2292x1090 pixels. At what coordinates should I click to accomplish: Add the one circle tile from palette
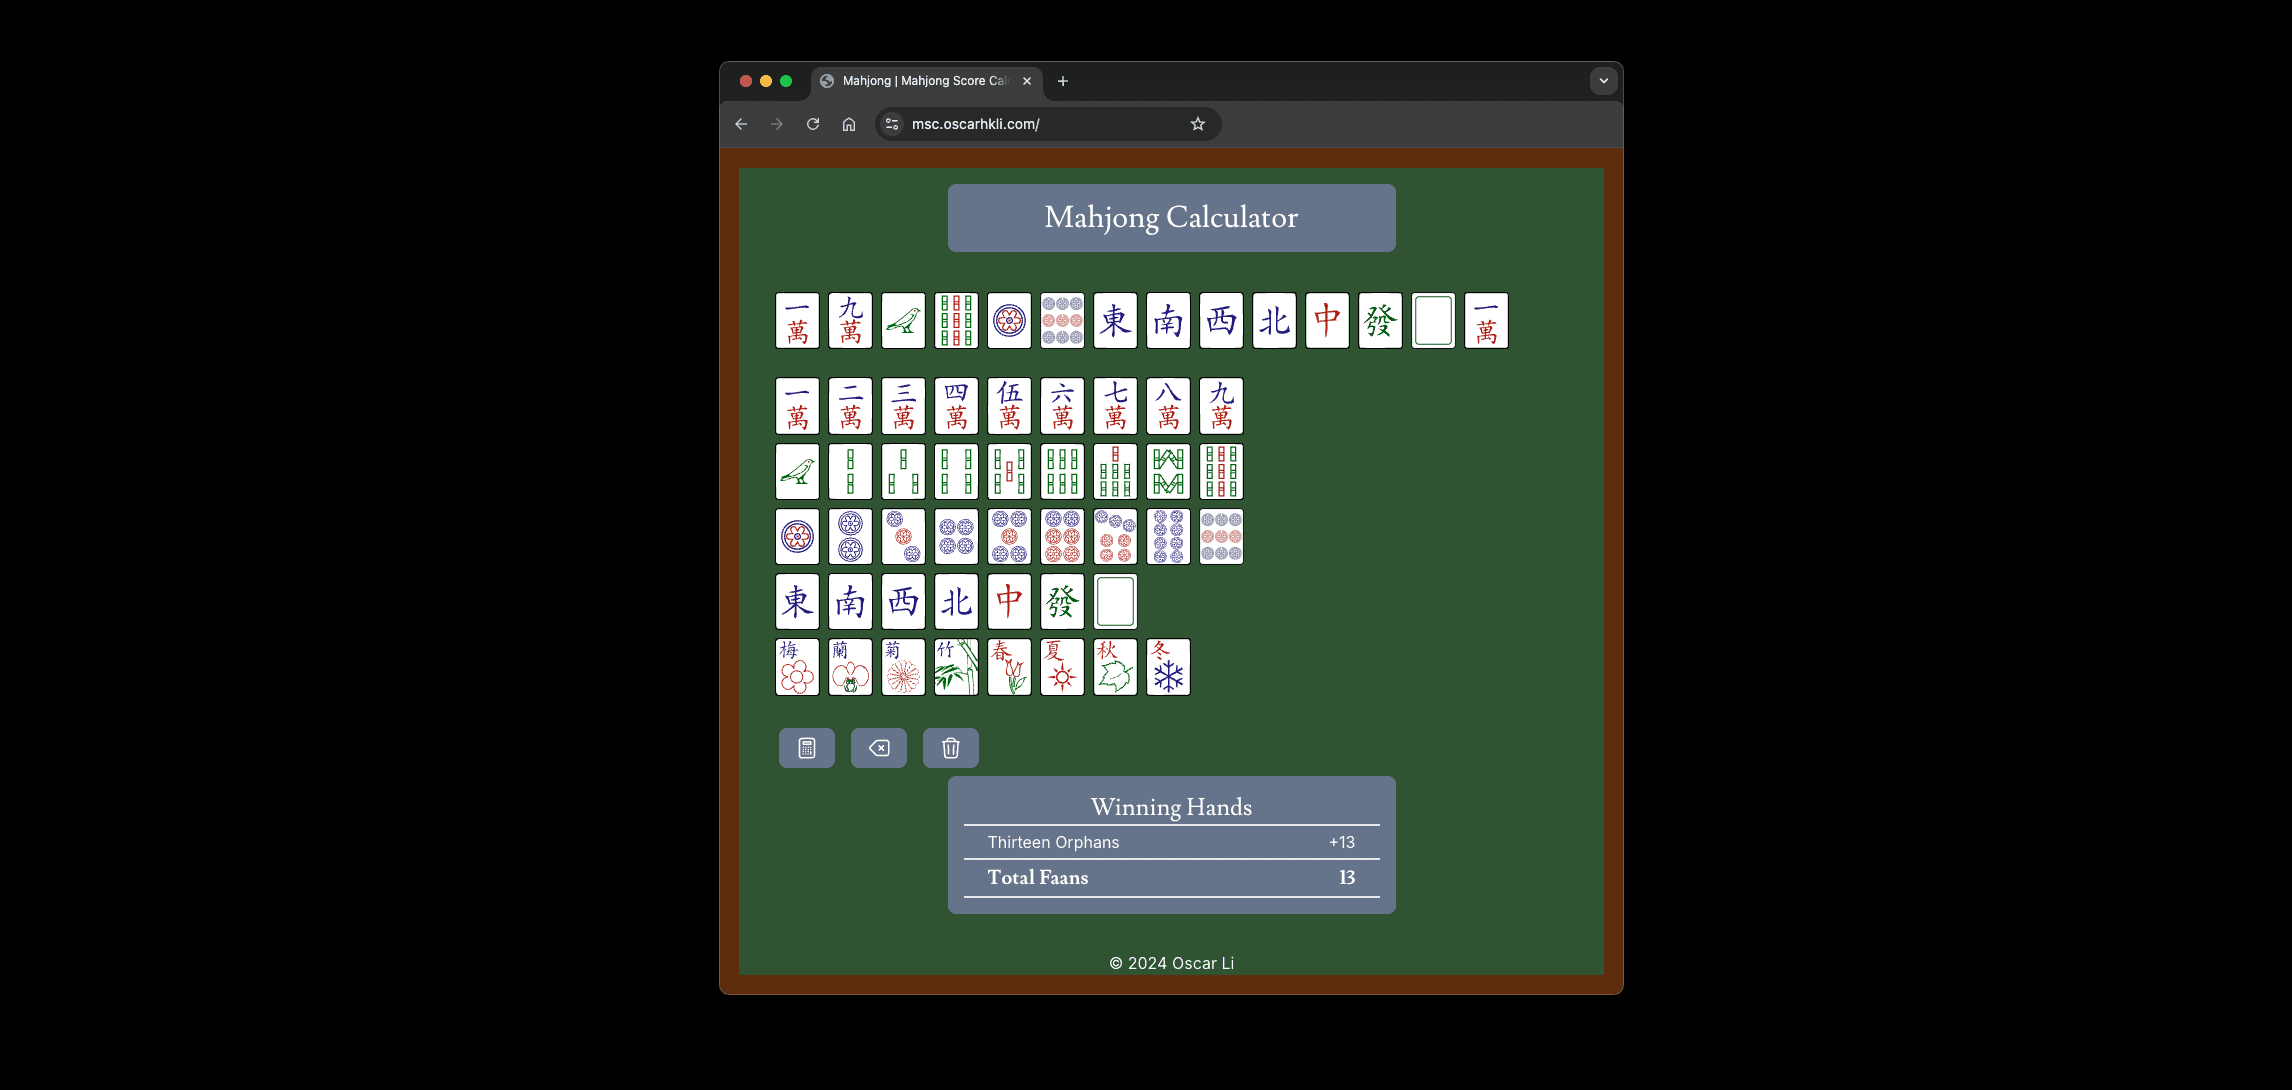797,537
